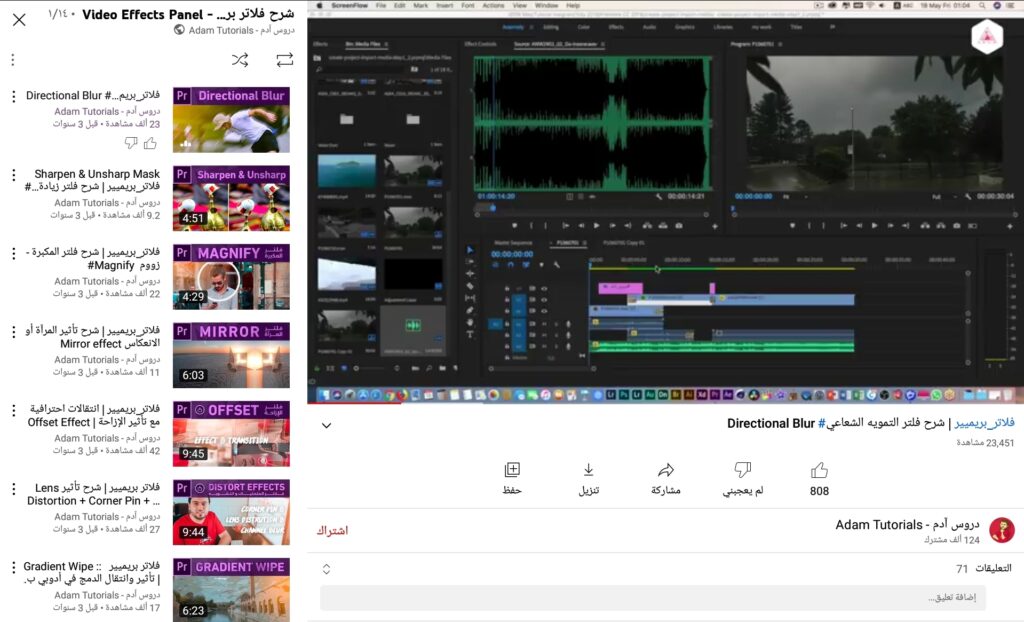The image size is (1024, 622).
Task: Like the video with the thumbs-up icon
Action: point(818,470)
